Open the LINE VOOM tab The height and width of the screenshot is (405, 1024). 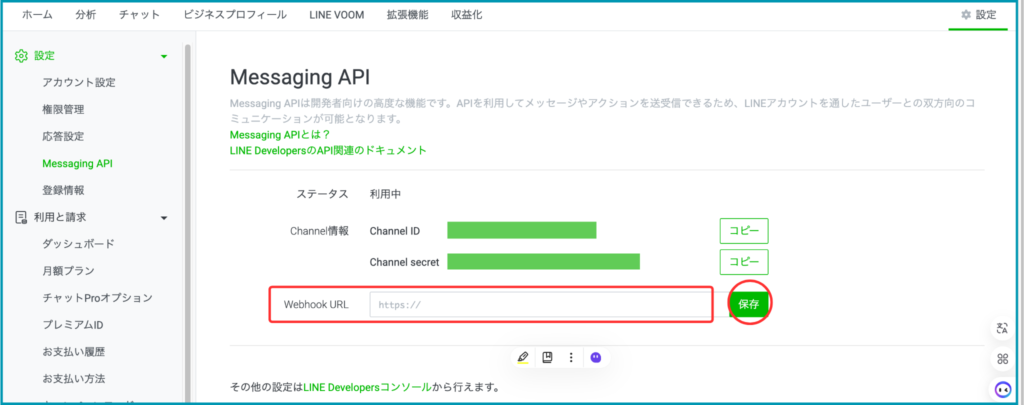tap(337, 15)
